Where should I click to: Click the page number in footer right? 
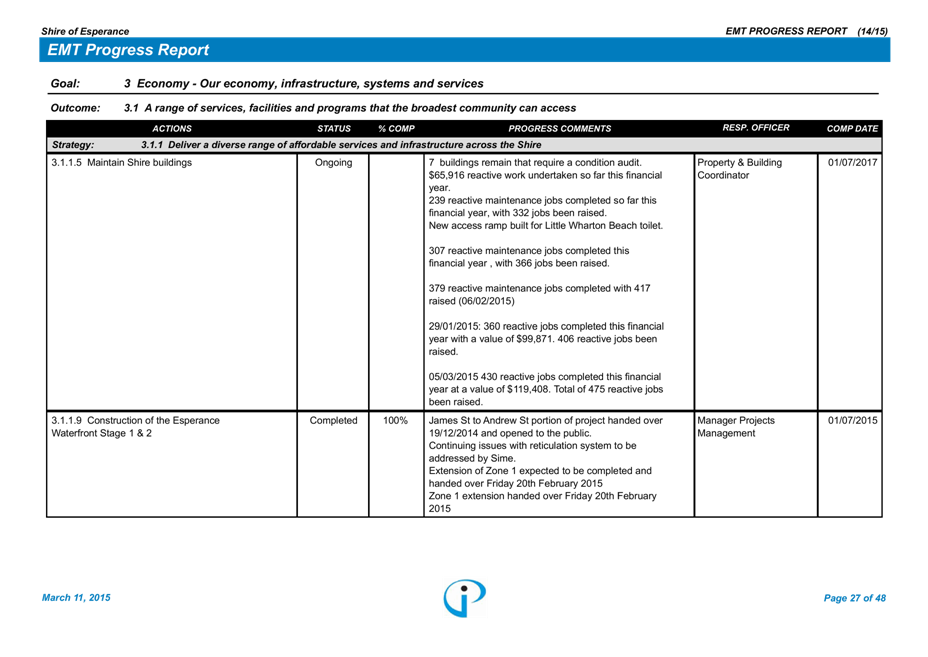[854, 598]
